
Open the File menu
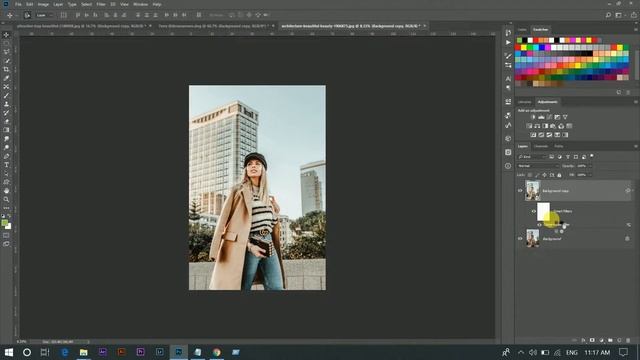click(18, 4)
